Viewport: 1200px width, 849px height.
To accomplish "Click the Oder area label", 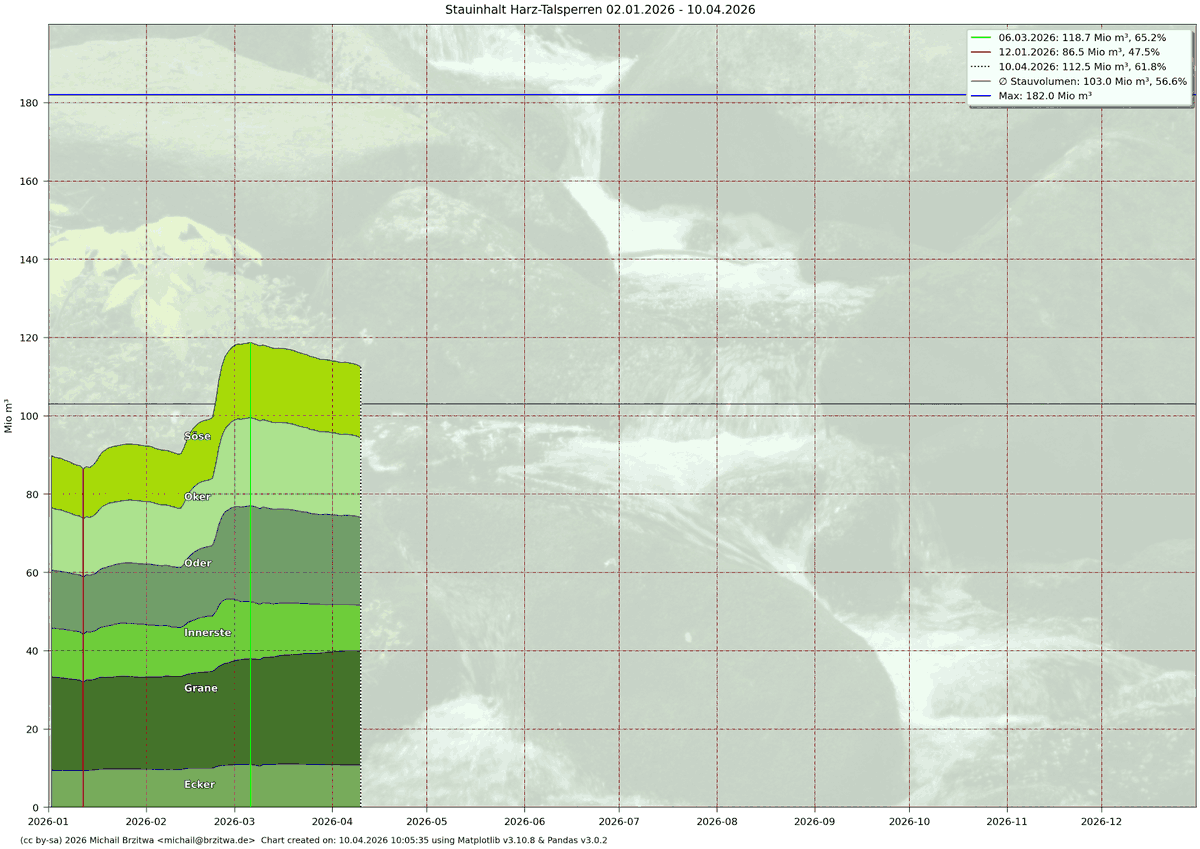I will [197, 563].
